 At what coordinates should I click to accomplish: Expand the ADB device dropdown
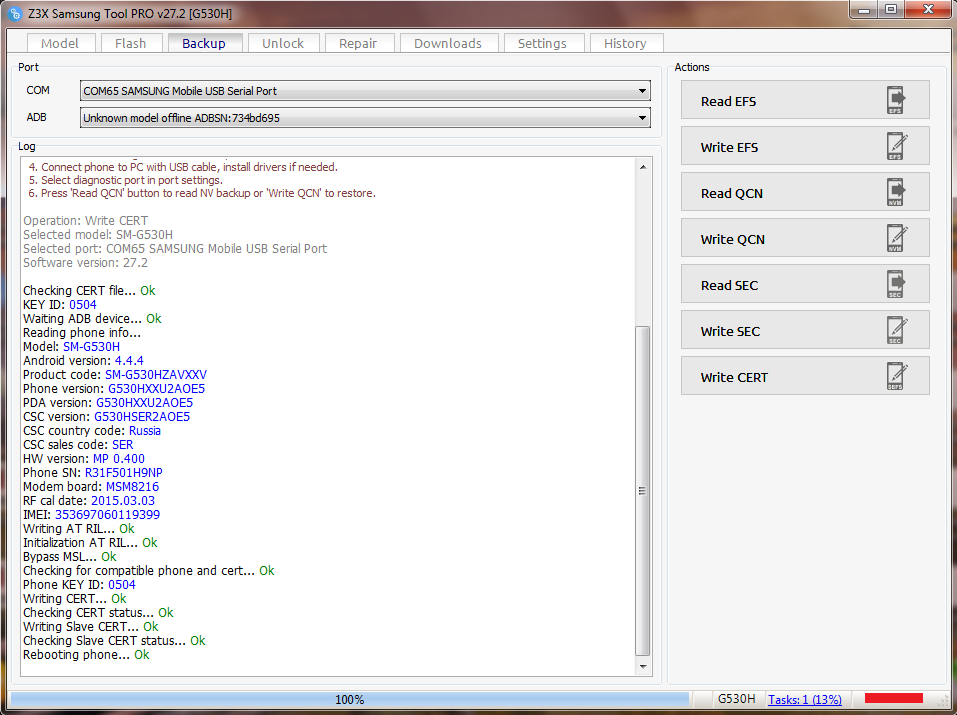click(x=642, y=118)
